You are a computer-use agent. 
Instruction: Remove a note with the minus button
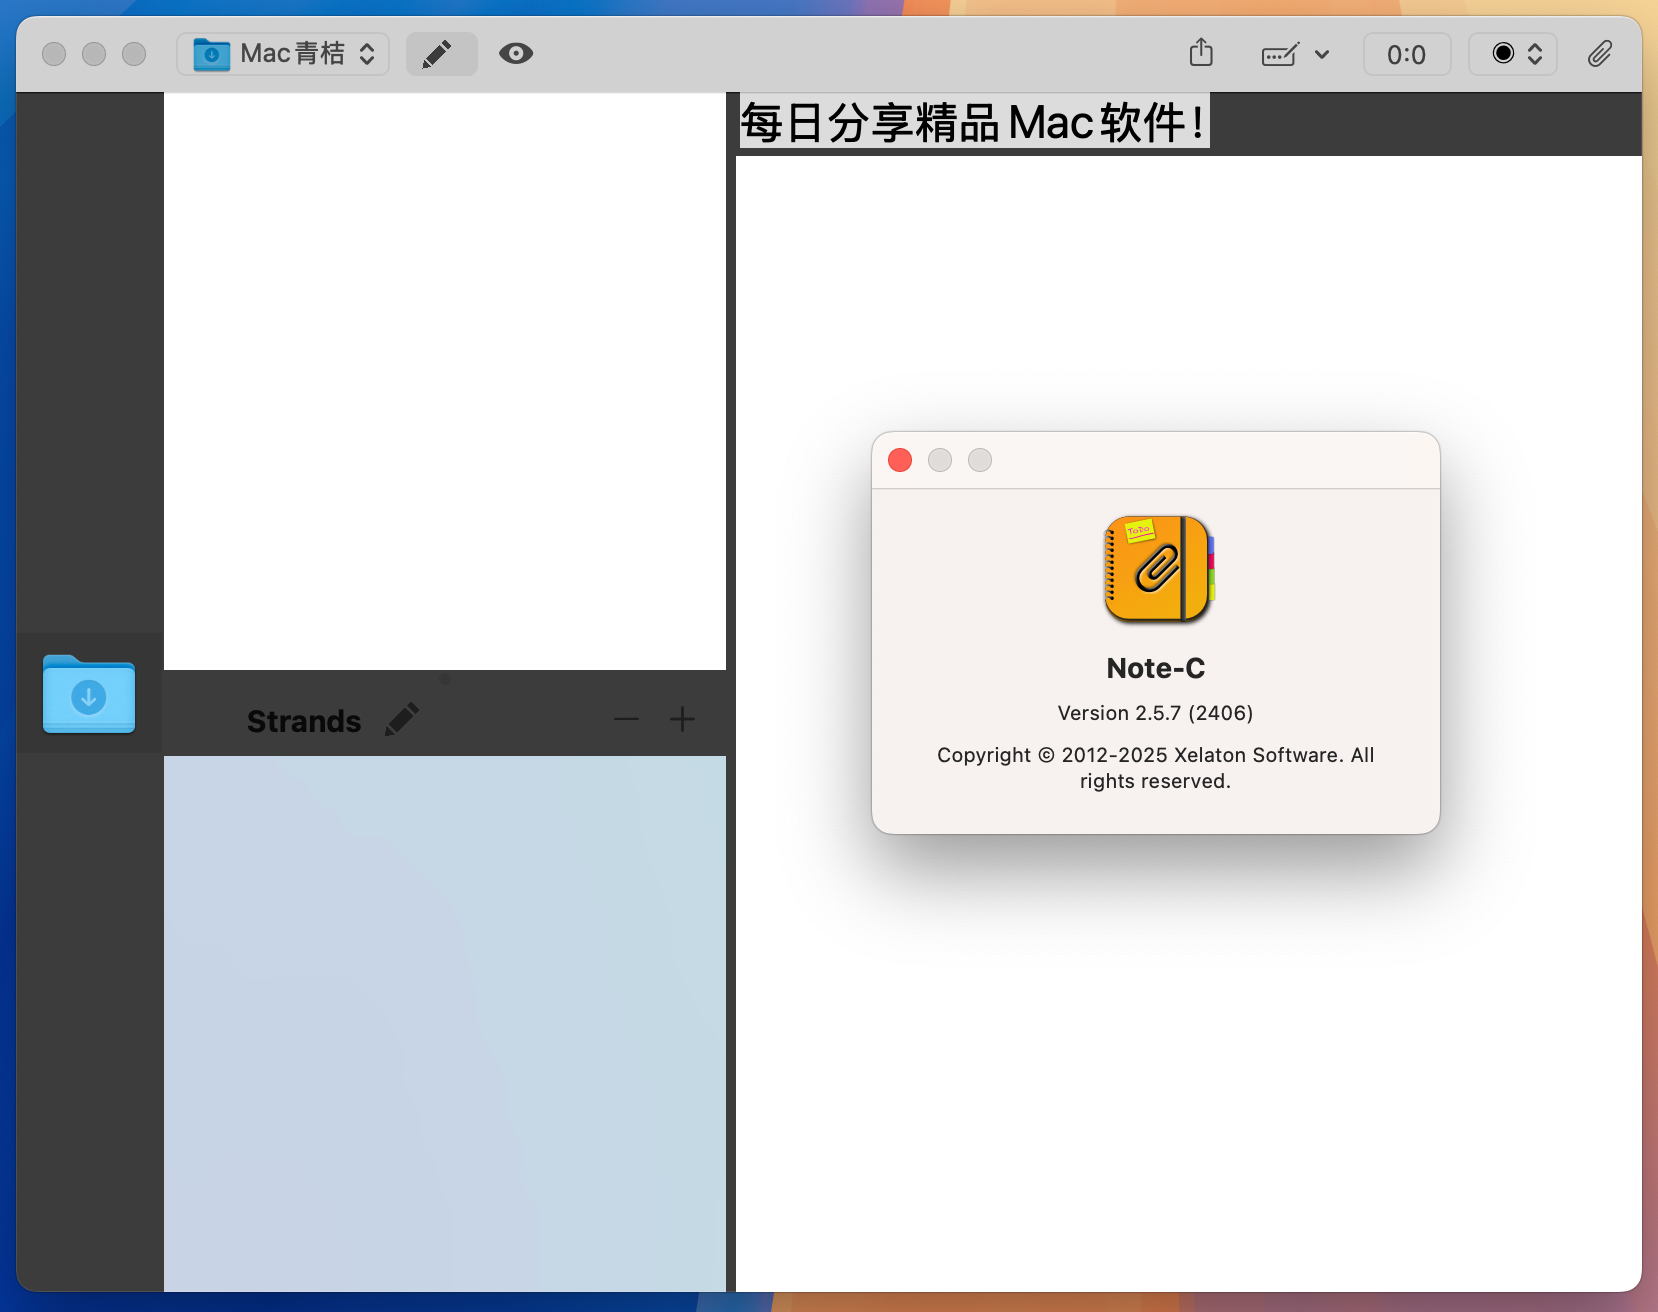[626, 719]
